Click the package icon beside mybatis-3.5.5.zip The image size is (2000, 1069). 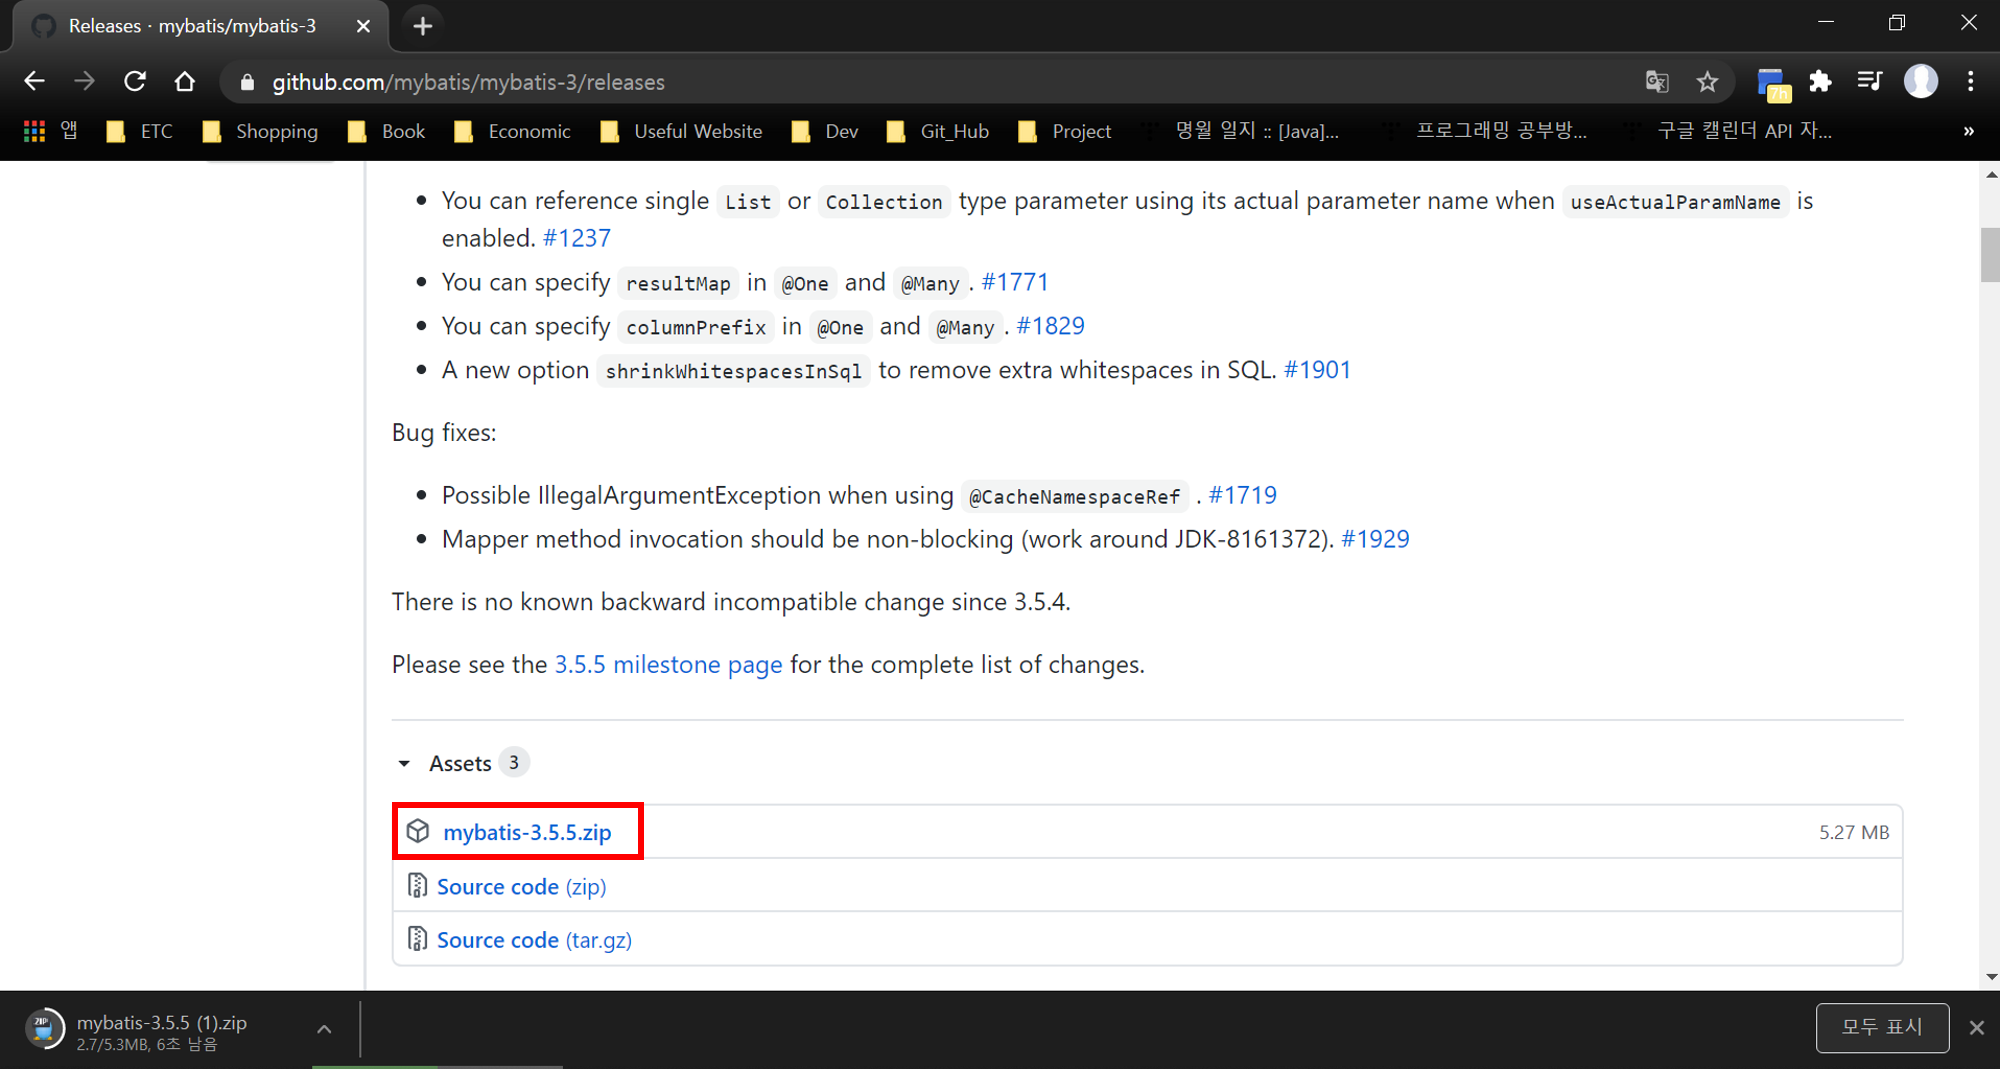point(418,831)
